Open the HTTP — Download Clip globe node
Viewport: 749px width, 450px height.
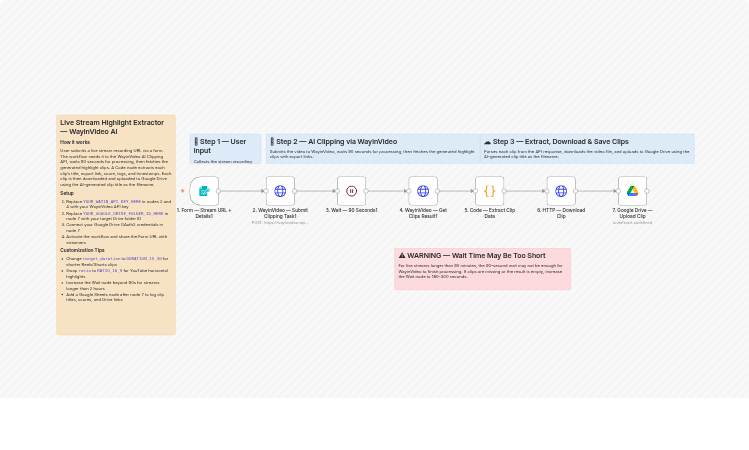point(561,191)
